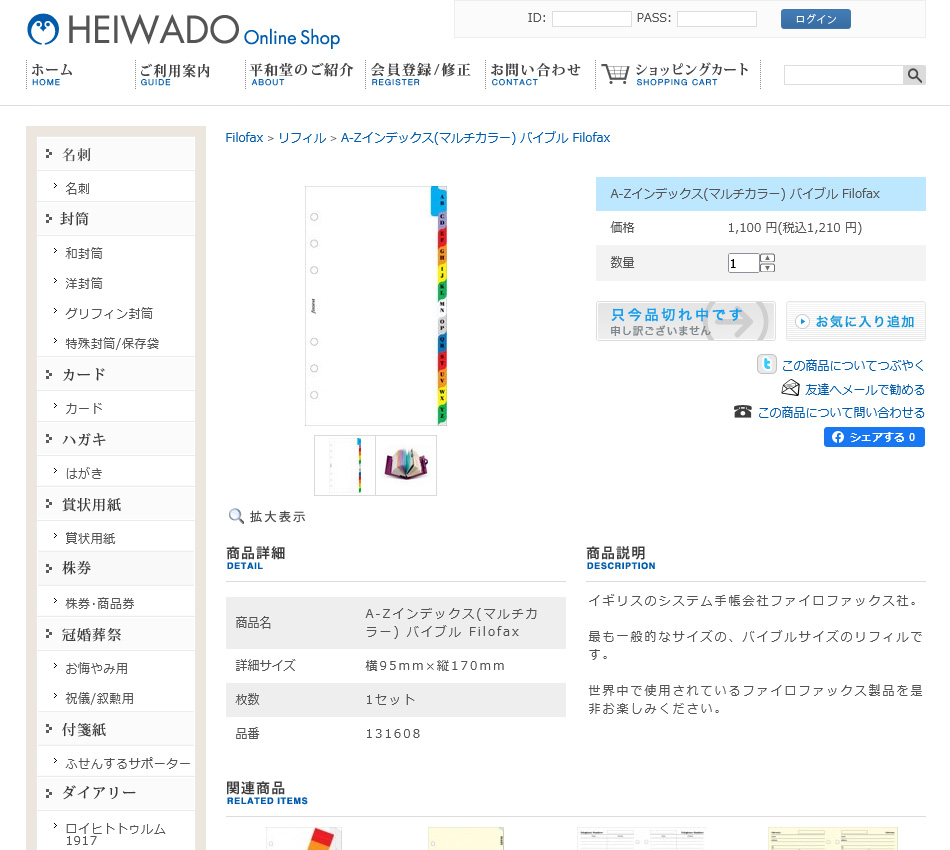Open the お問い合わせ CONTACT menu
Viewport: 950px width, 850px height.
pos(536,75)
